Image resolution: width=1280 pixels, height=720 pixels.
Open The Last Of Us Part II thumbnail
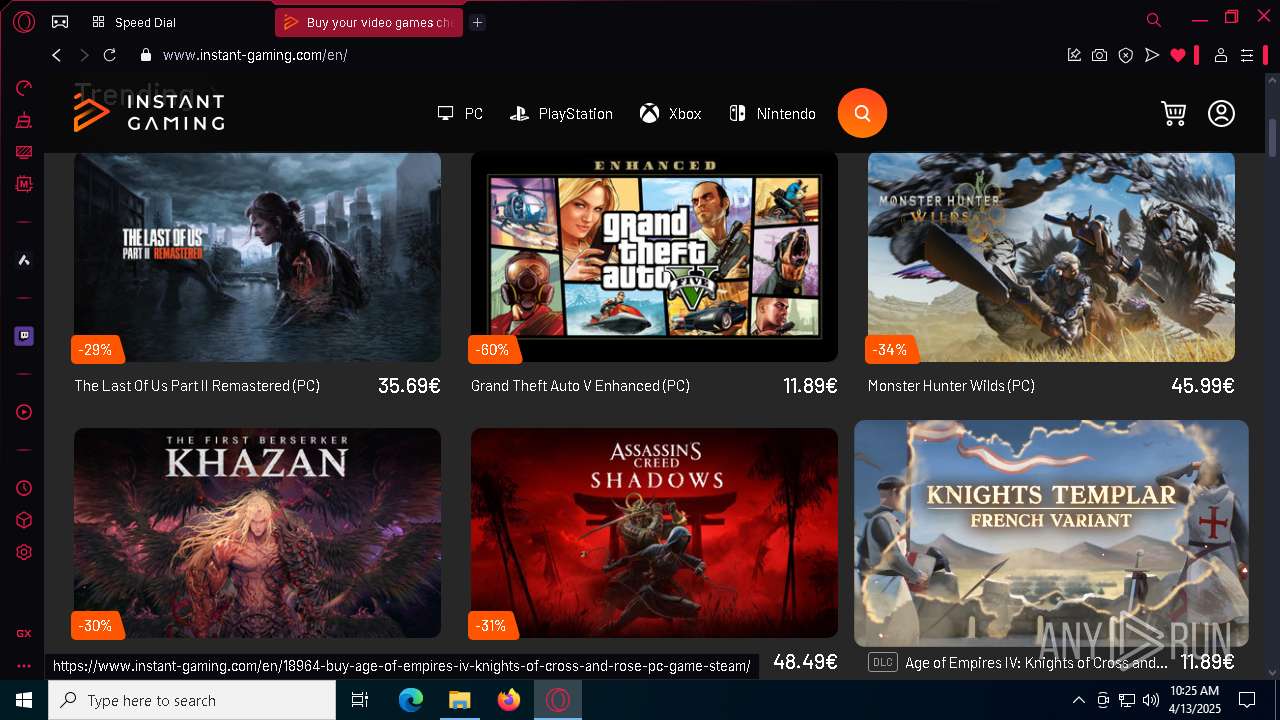coord(257,257)
